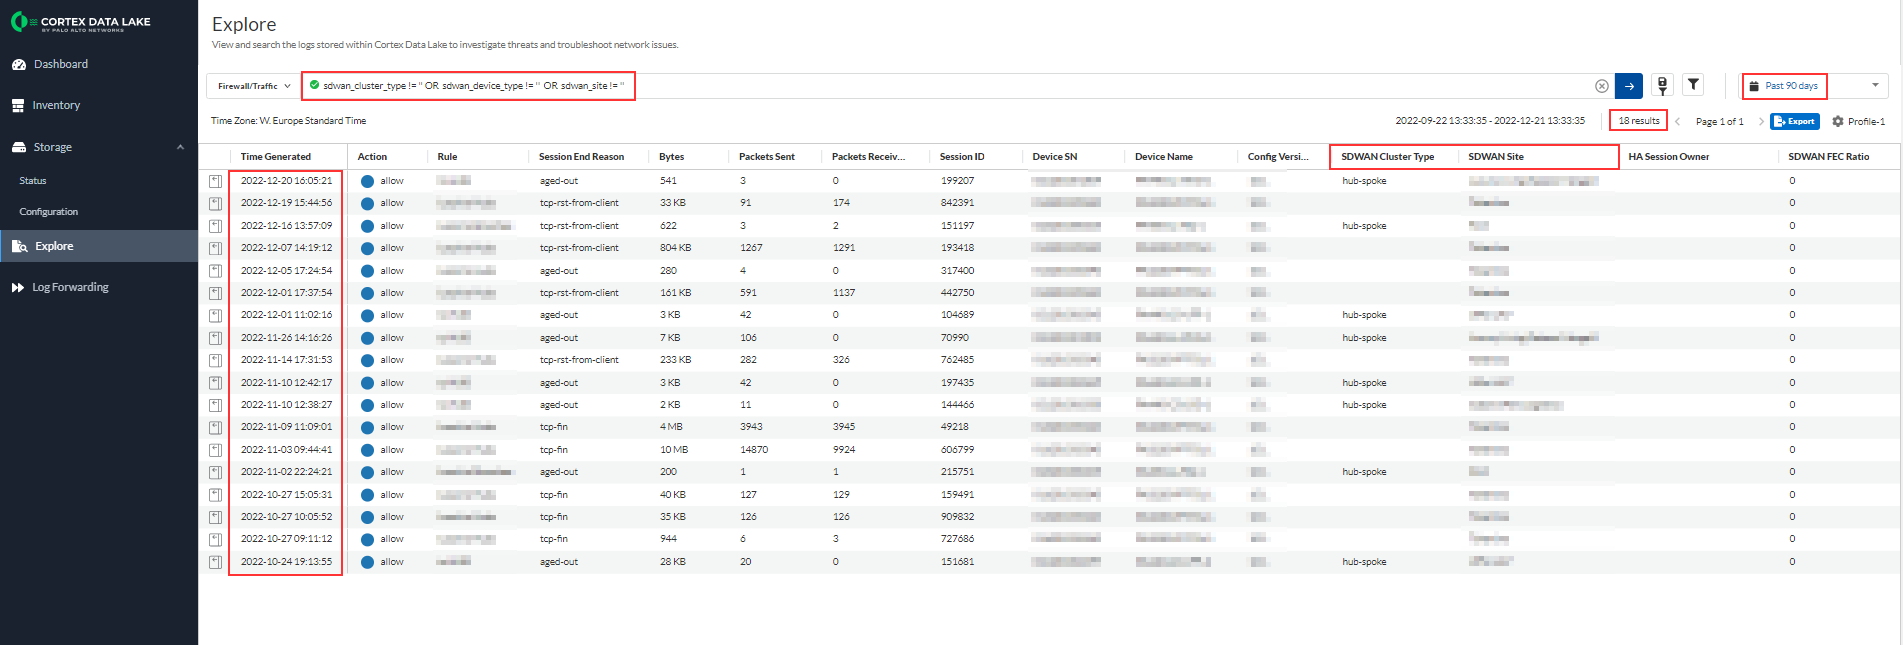The height and width of the screenshot is (645, 1903).
Task: Open log details icon for 2022-12-20 16:05:21 row
Action: [x=215, y=181]
